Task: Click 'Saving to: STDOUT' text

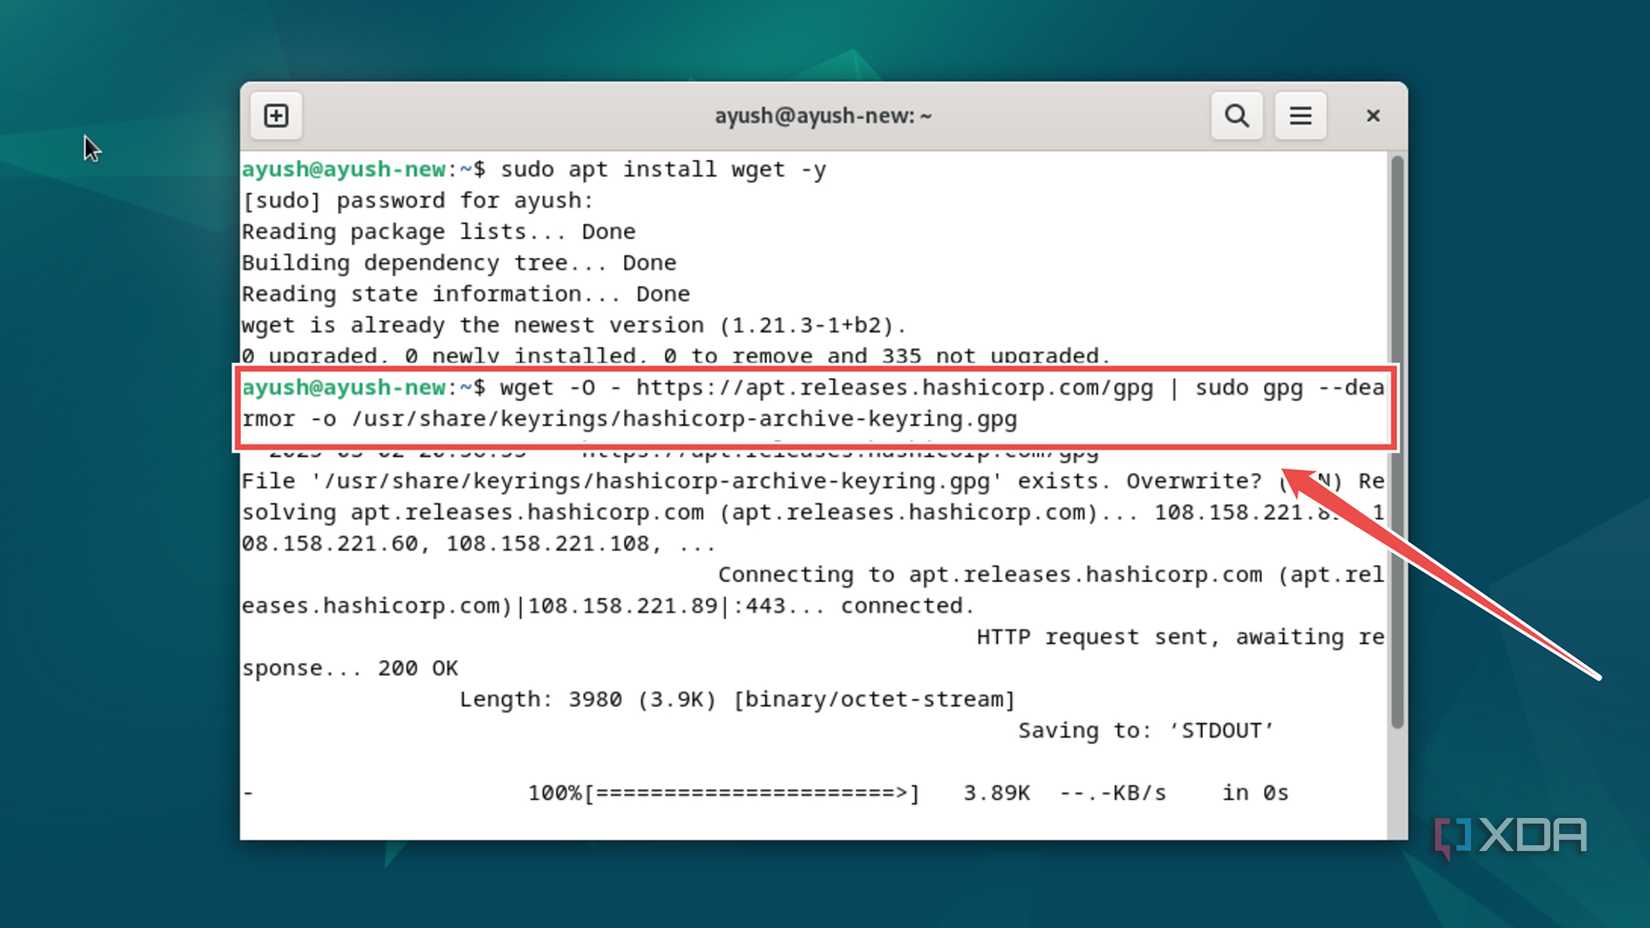Action: [1146, 730]
